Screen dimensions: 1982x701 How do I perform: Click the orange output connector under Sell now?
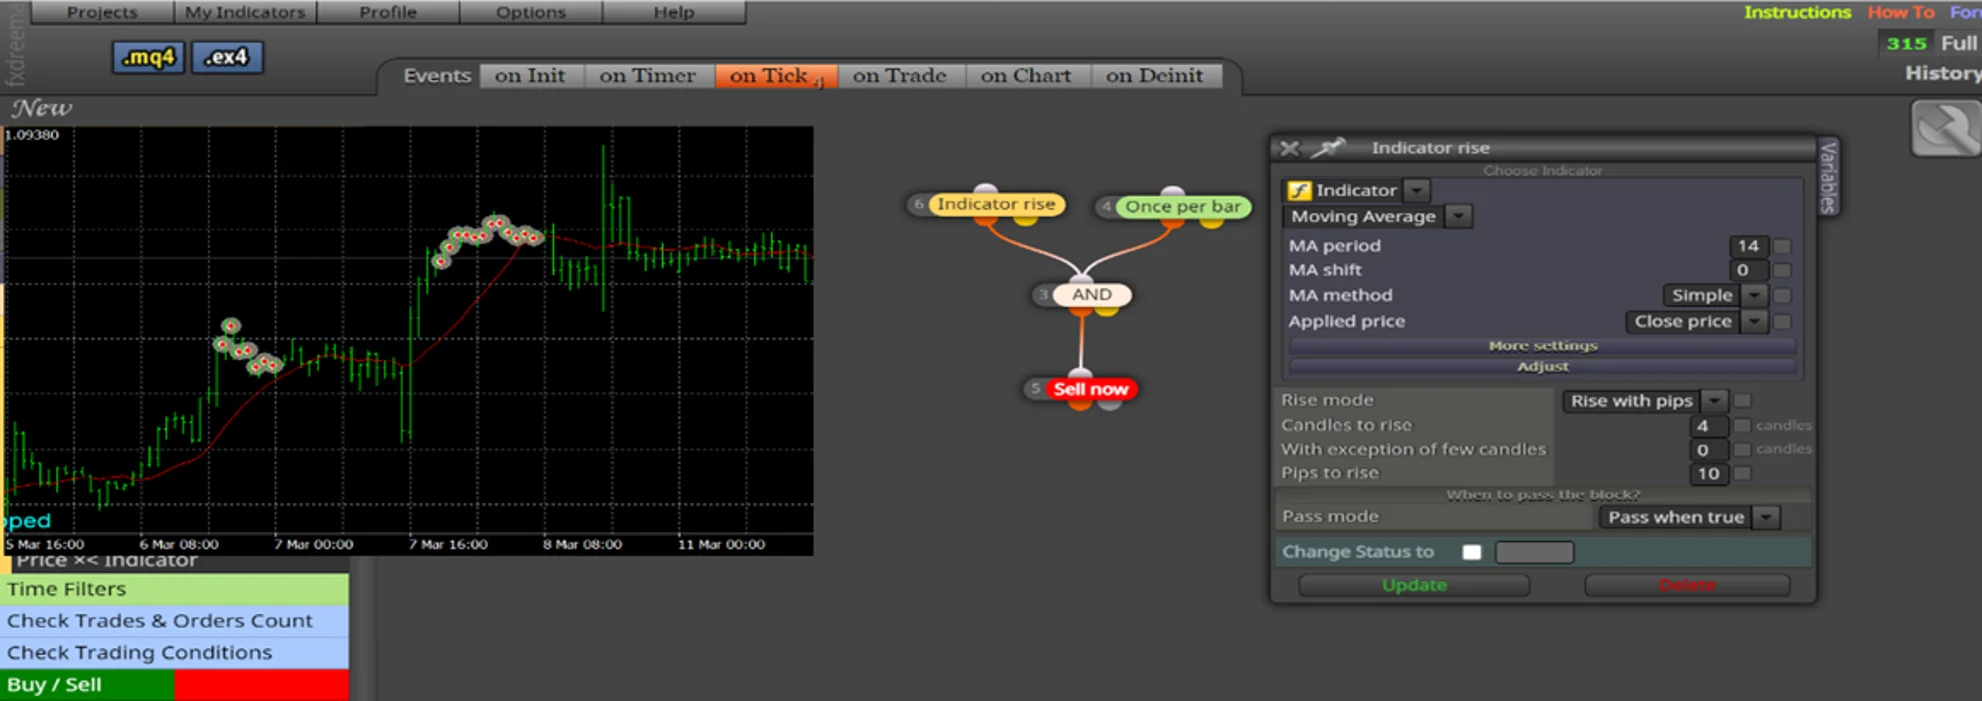1081,405
